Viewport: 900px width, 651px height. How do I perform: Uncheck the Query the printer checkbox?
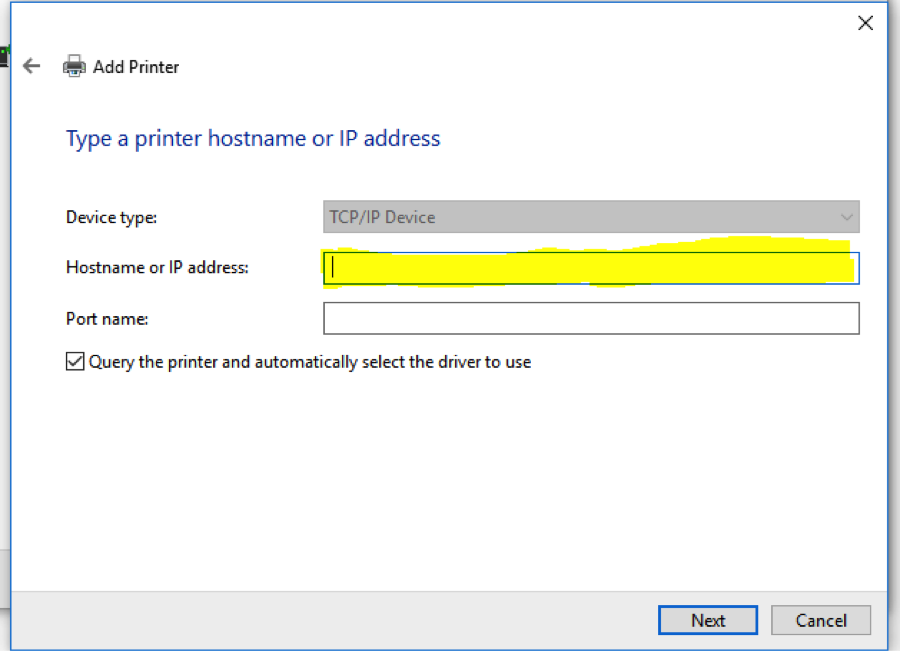click(75, 362)
